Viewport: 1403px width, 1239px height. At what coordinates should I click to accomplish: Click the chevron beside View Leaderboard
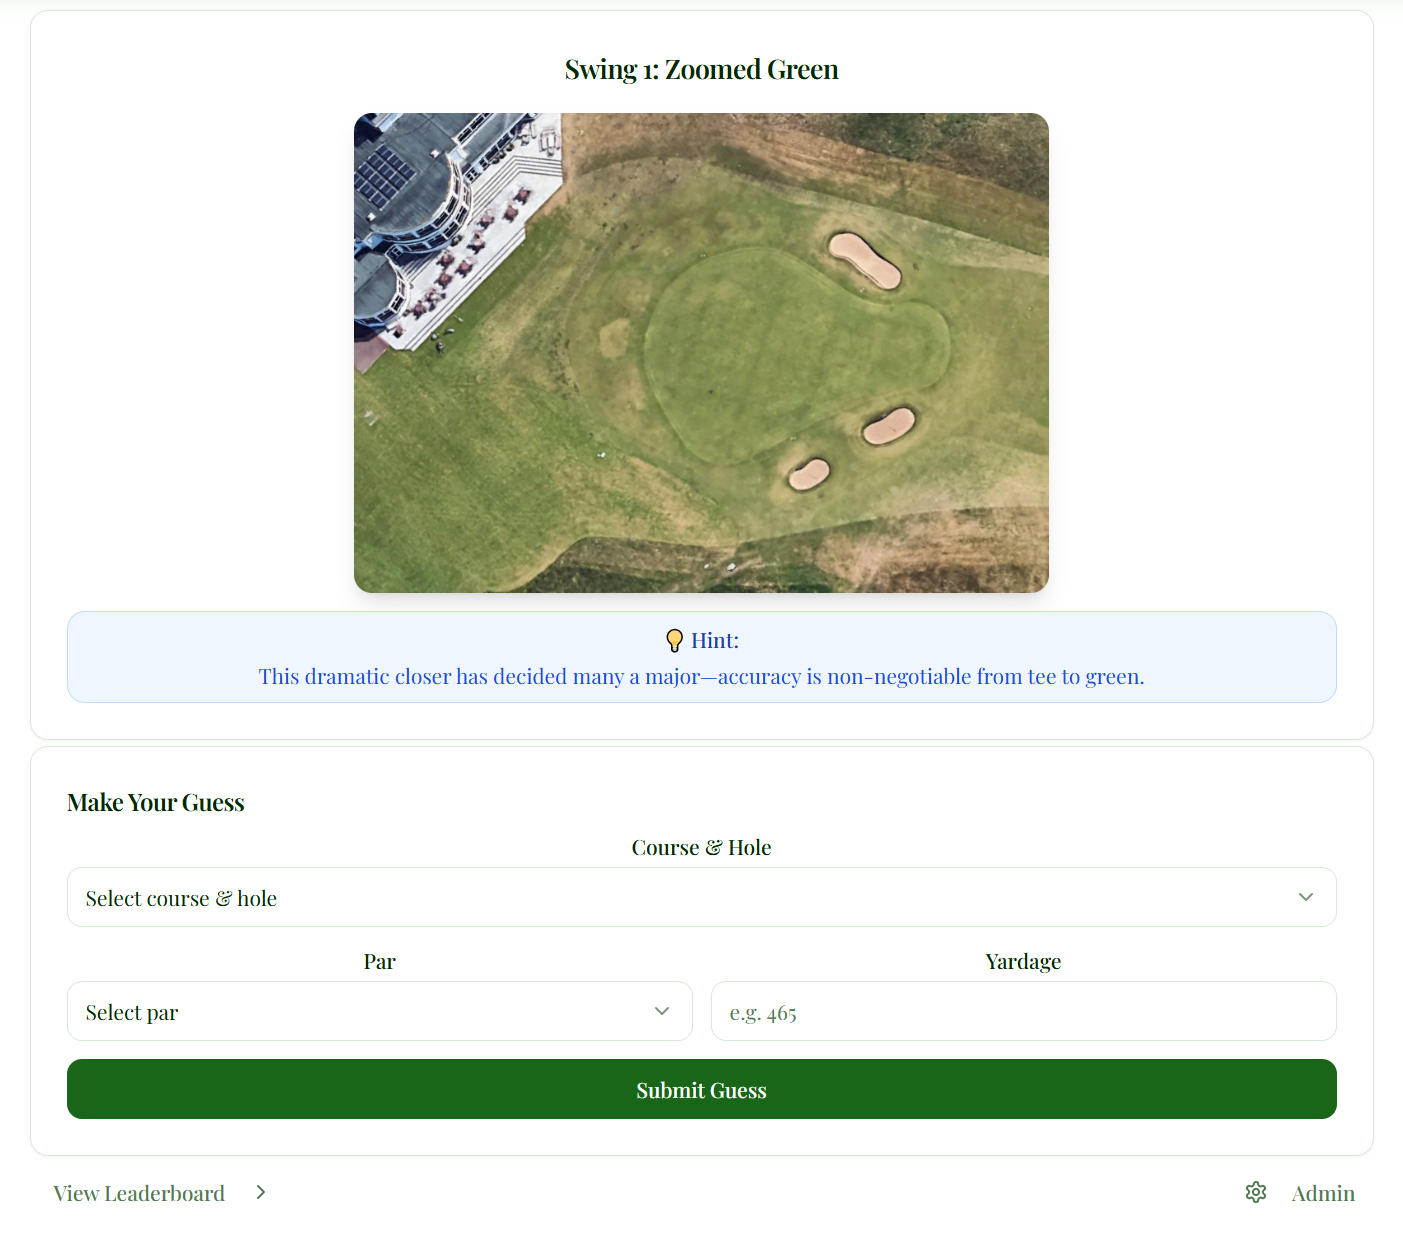tap(261, 1192)
